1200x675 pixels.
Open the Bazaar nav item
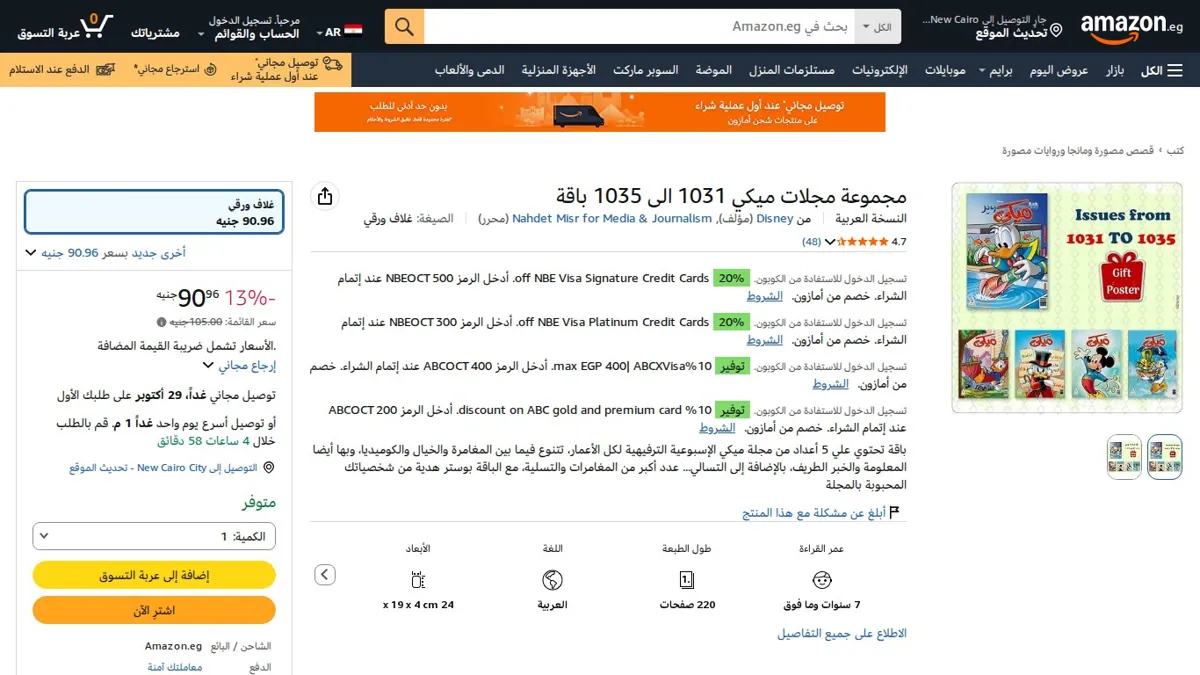click(1115, 70)
